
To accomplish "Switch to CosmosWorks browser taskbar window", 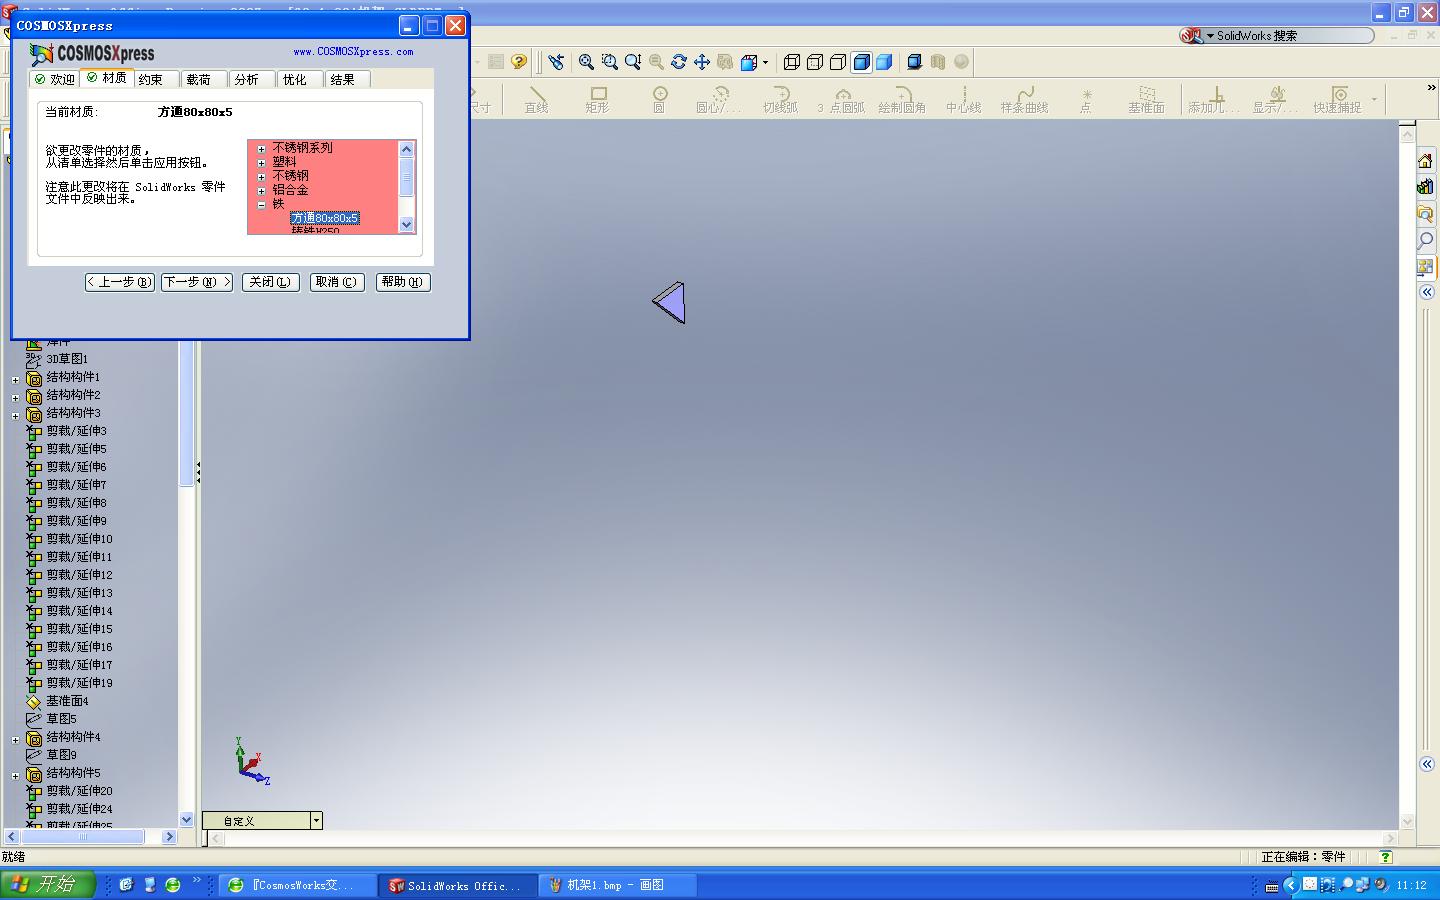I will click(x=297, y=885).
